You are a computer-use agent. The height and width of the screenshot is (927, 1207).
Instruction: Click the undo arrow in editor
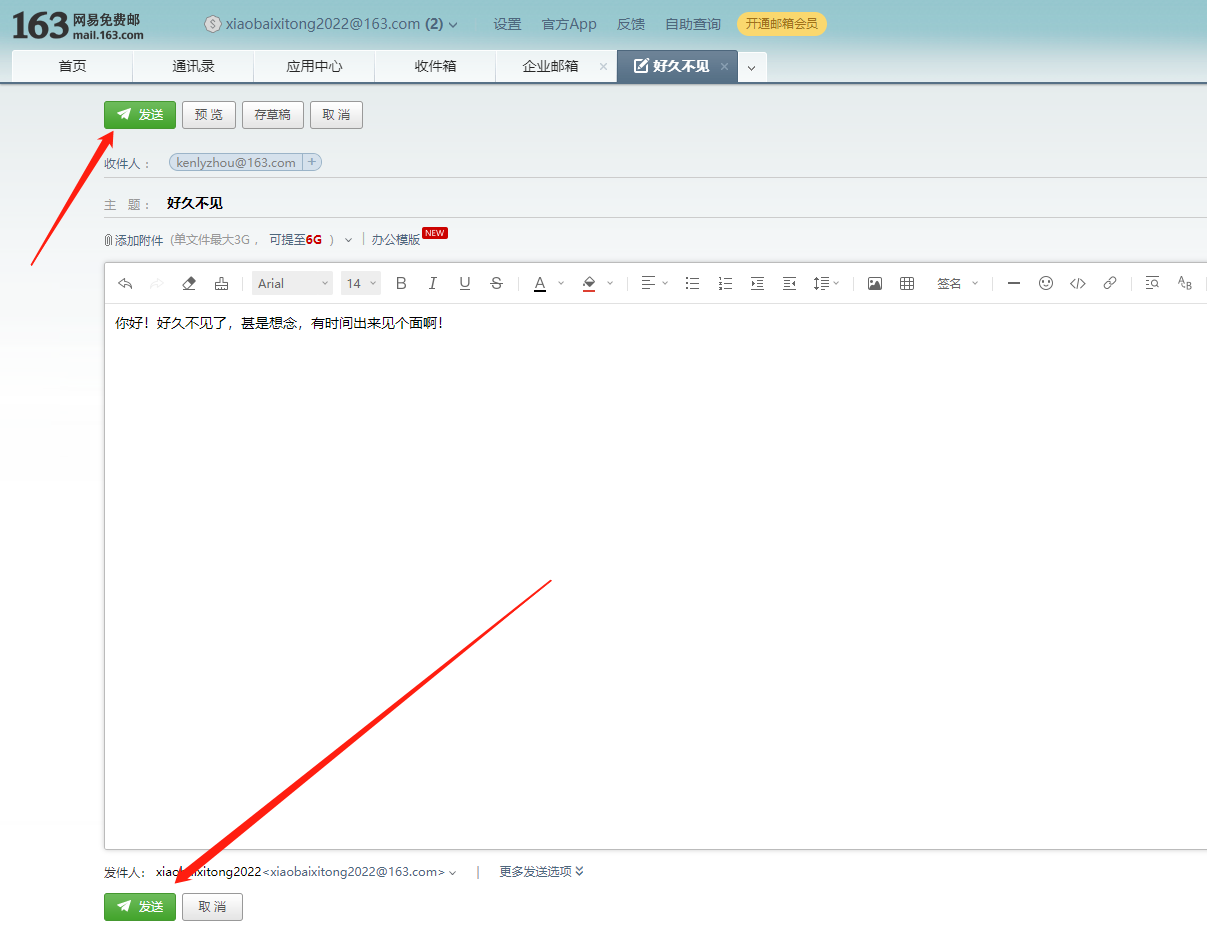click(125, 284)
